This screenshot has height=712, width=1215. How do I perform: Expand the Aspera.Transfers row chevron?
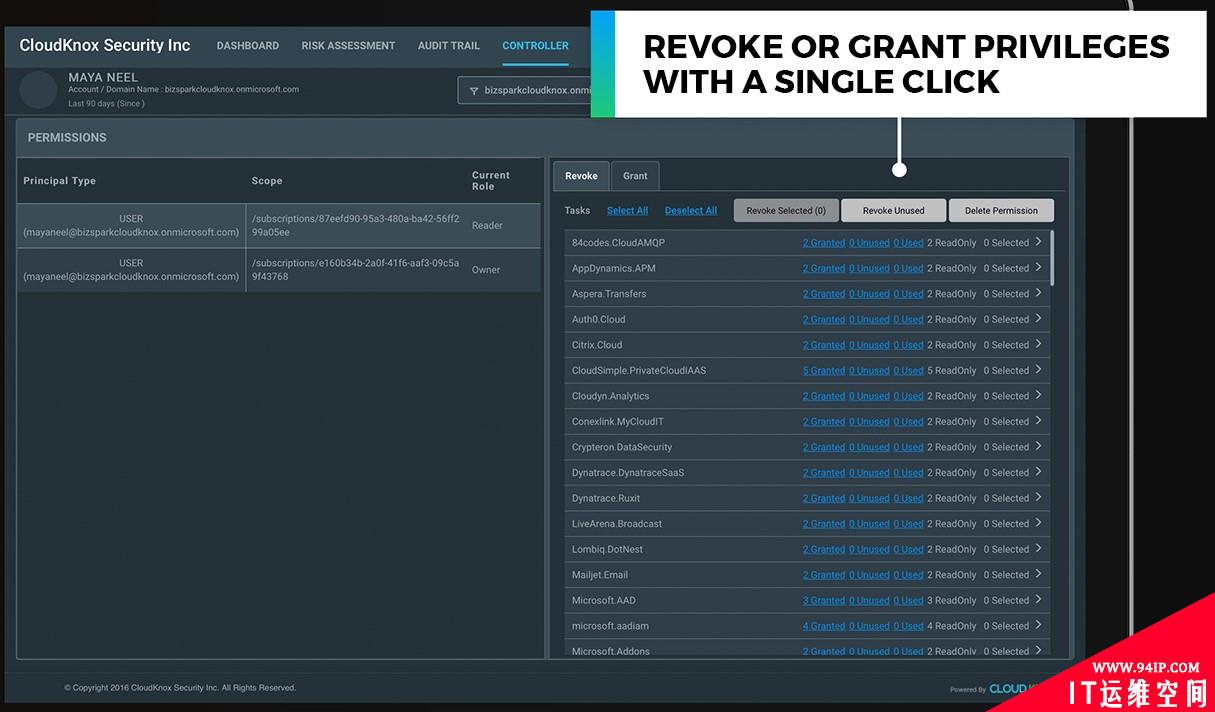(1039, 293)
